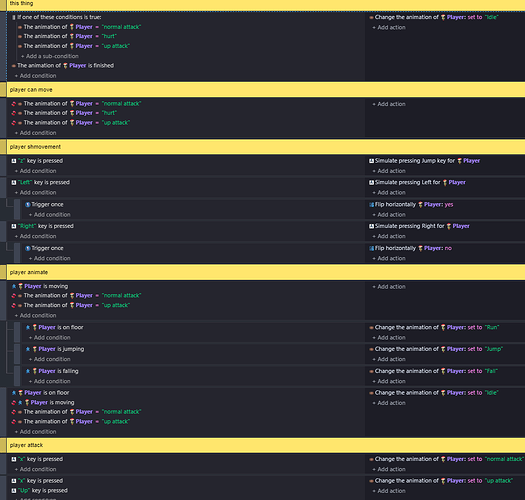Select the "Up" key is pressed condition
Image resolution: width=525 pixels, height=500 pixels.
pos(40,491)
